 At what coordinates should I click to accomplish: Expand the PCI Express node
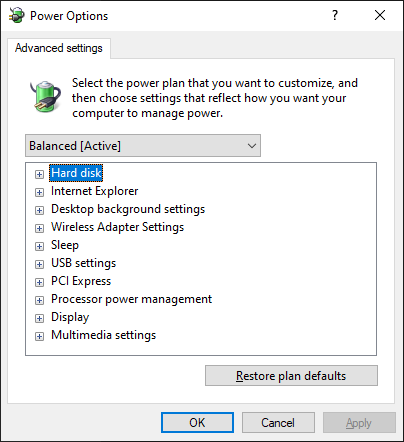(x=39, y=282)
